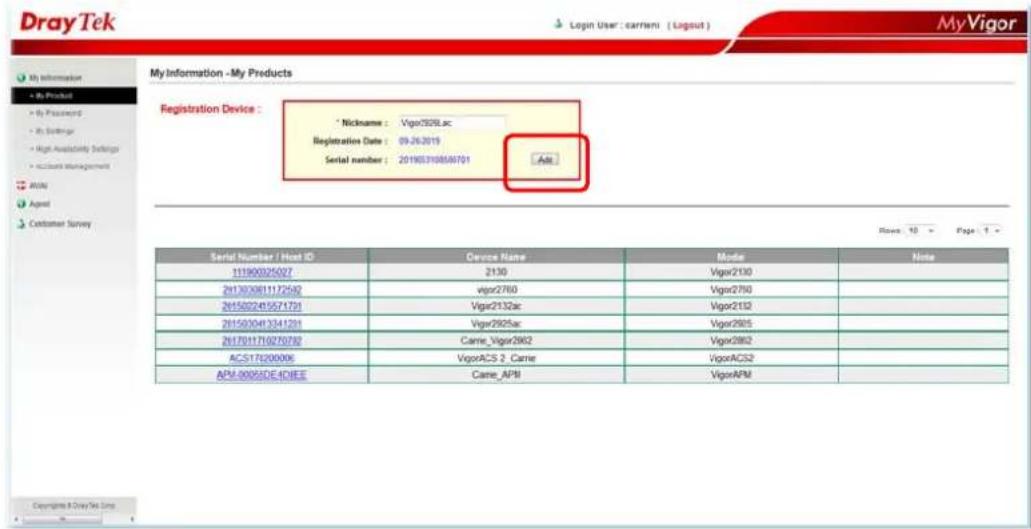This screenshot has height=529, width=1031.
Task: Click the model cell 'VigorACS2'
Action: [x=731, y=358]
